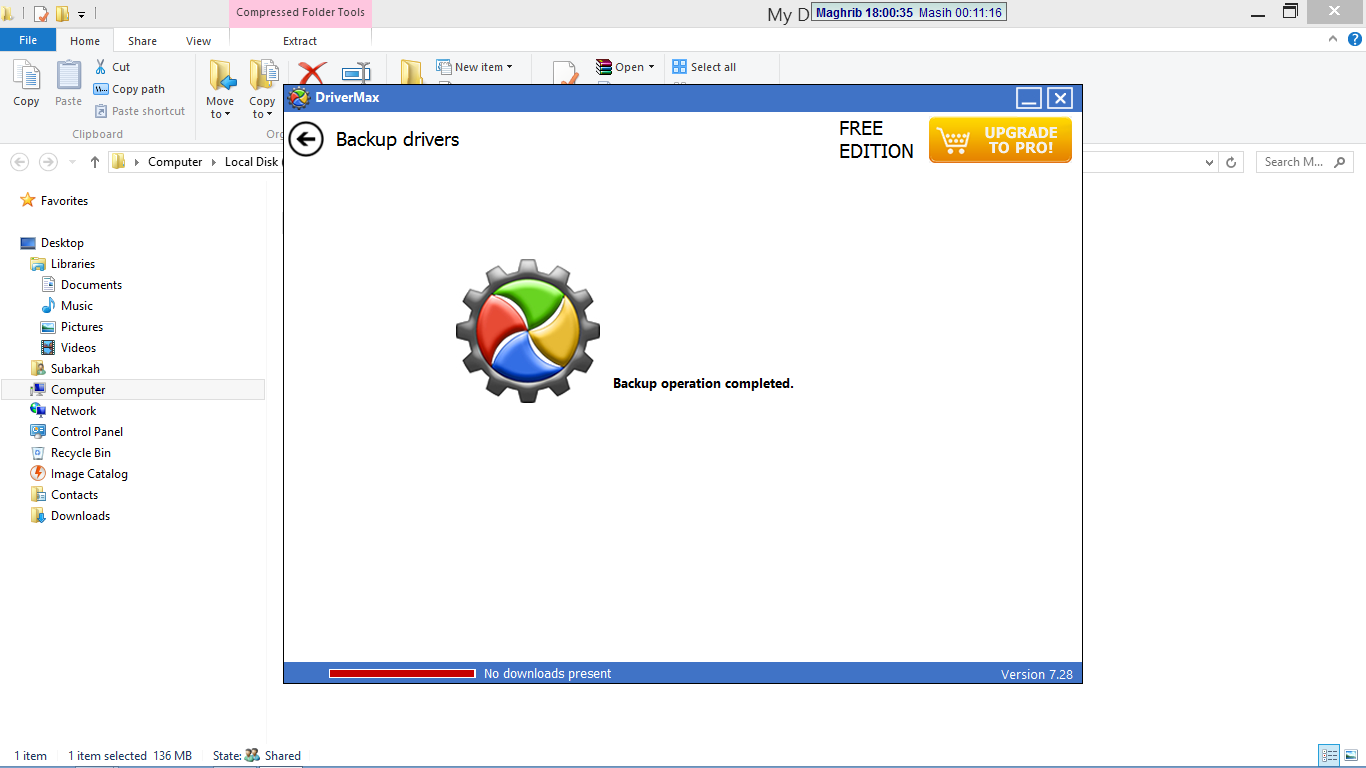This screenshot has width=1366, height=768.
Task: Close the DriverMax window
Action: [x=1060, y=98]
